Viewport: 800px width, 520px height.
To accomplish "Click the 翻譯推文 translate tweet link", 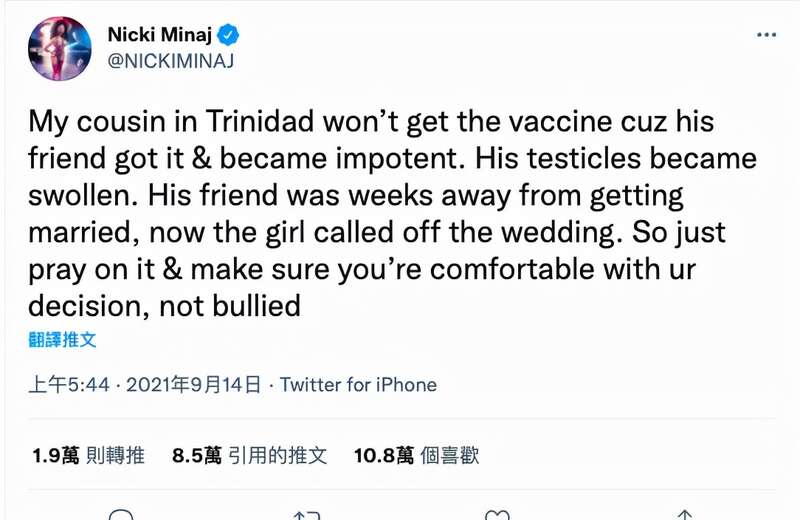I will pyautogui.click(x=62, y=339).
